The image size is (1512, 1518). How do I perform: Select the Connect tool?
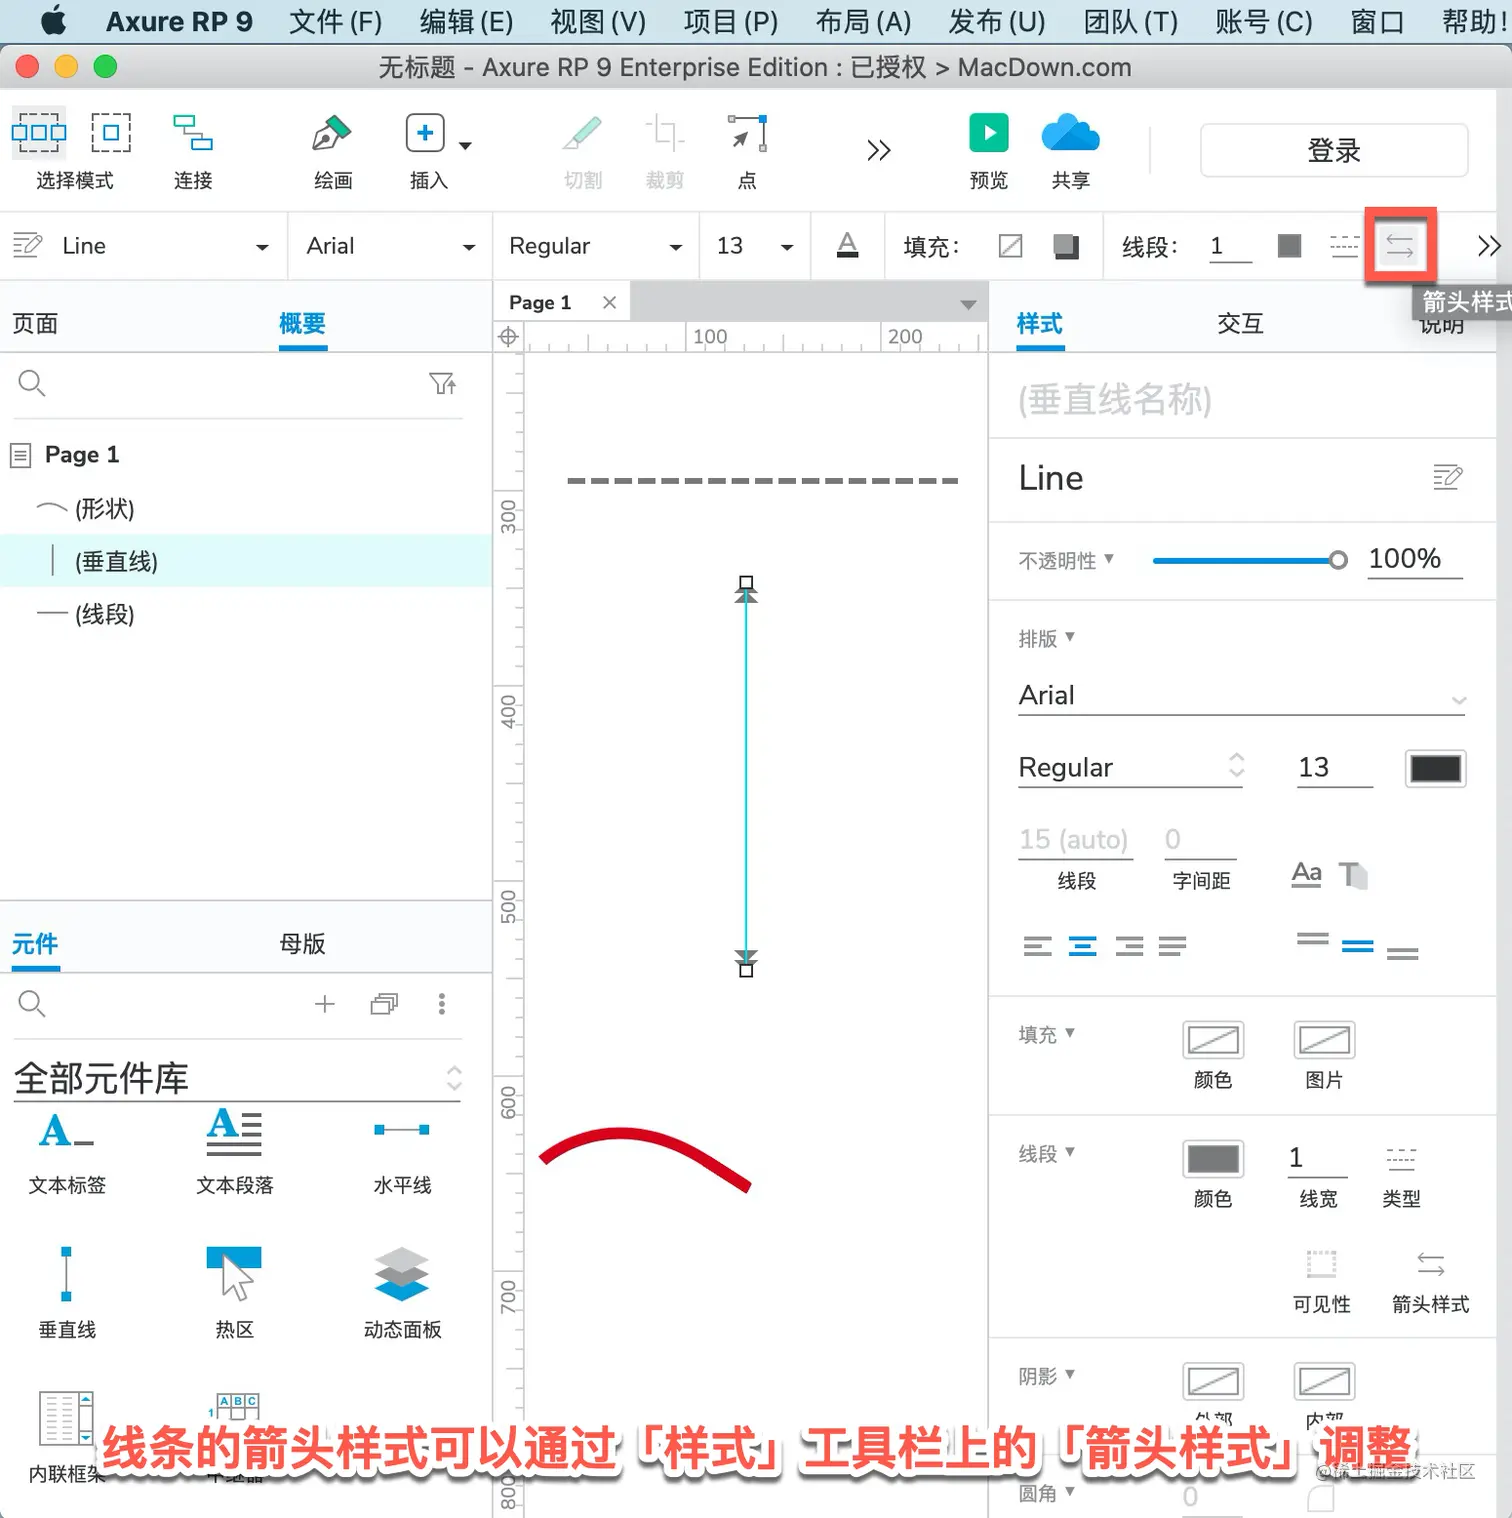point(192,133)
